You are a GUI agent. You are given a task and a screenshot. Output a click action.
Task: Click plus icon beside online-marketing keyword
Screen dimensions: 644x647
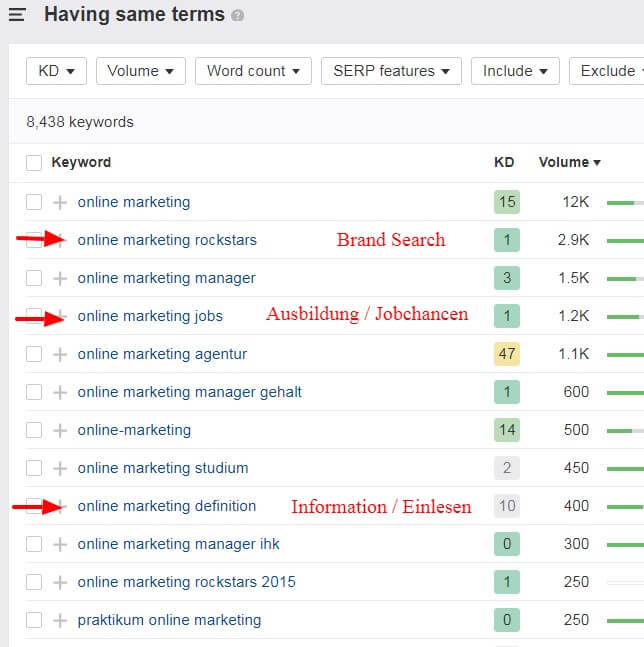(x=60, y=430)
